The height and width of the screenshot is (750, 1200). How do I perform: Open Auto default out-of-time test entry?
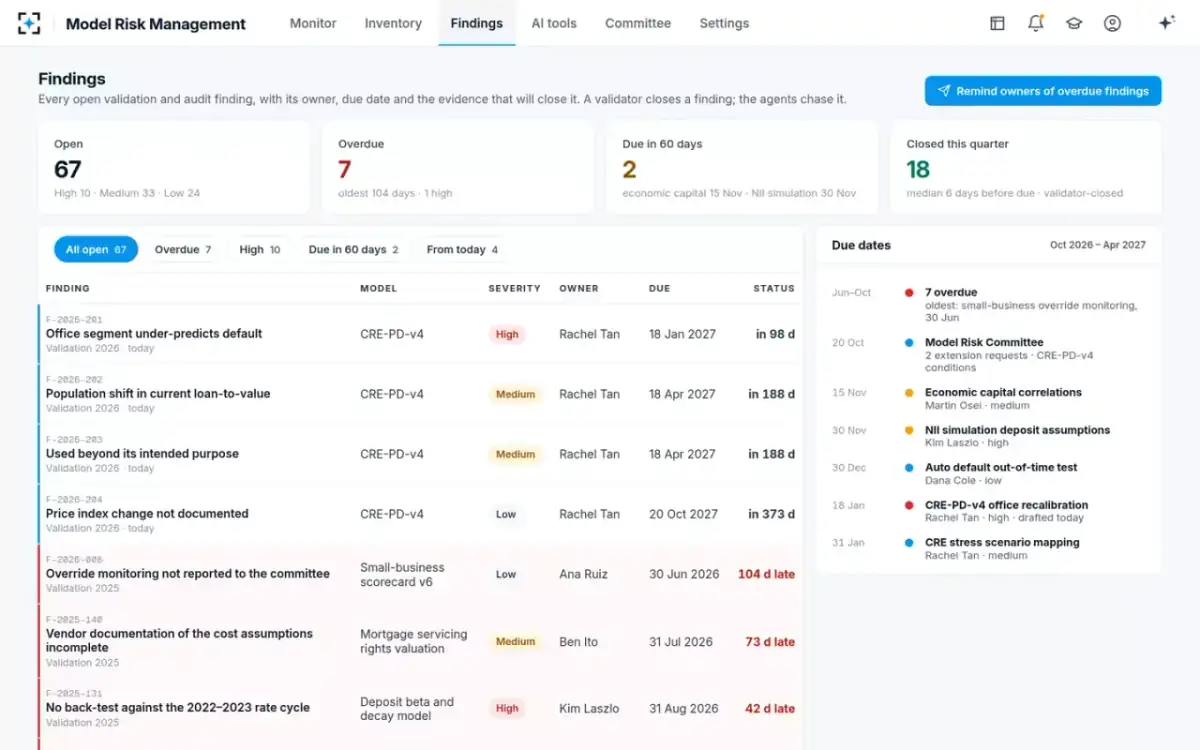pyautogui.click(x=989, y=474)
